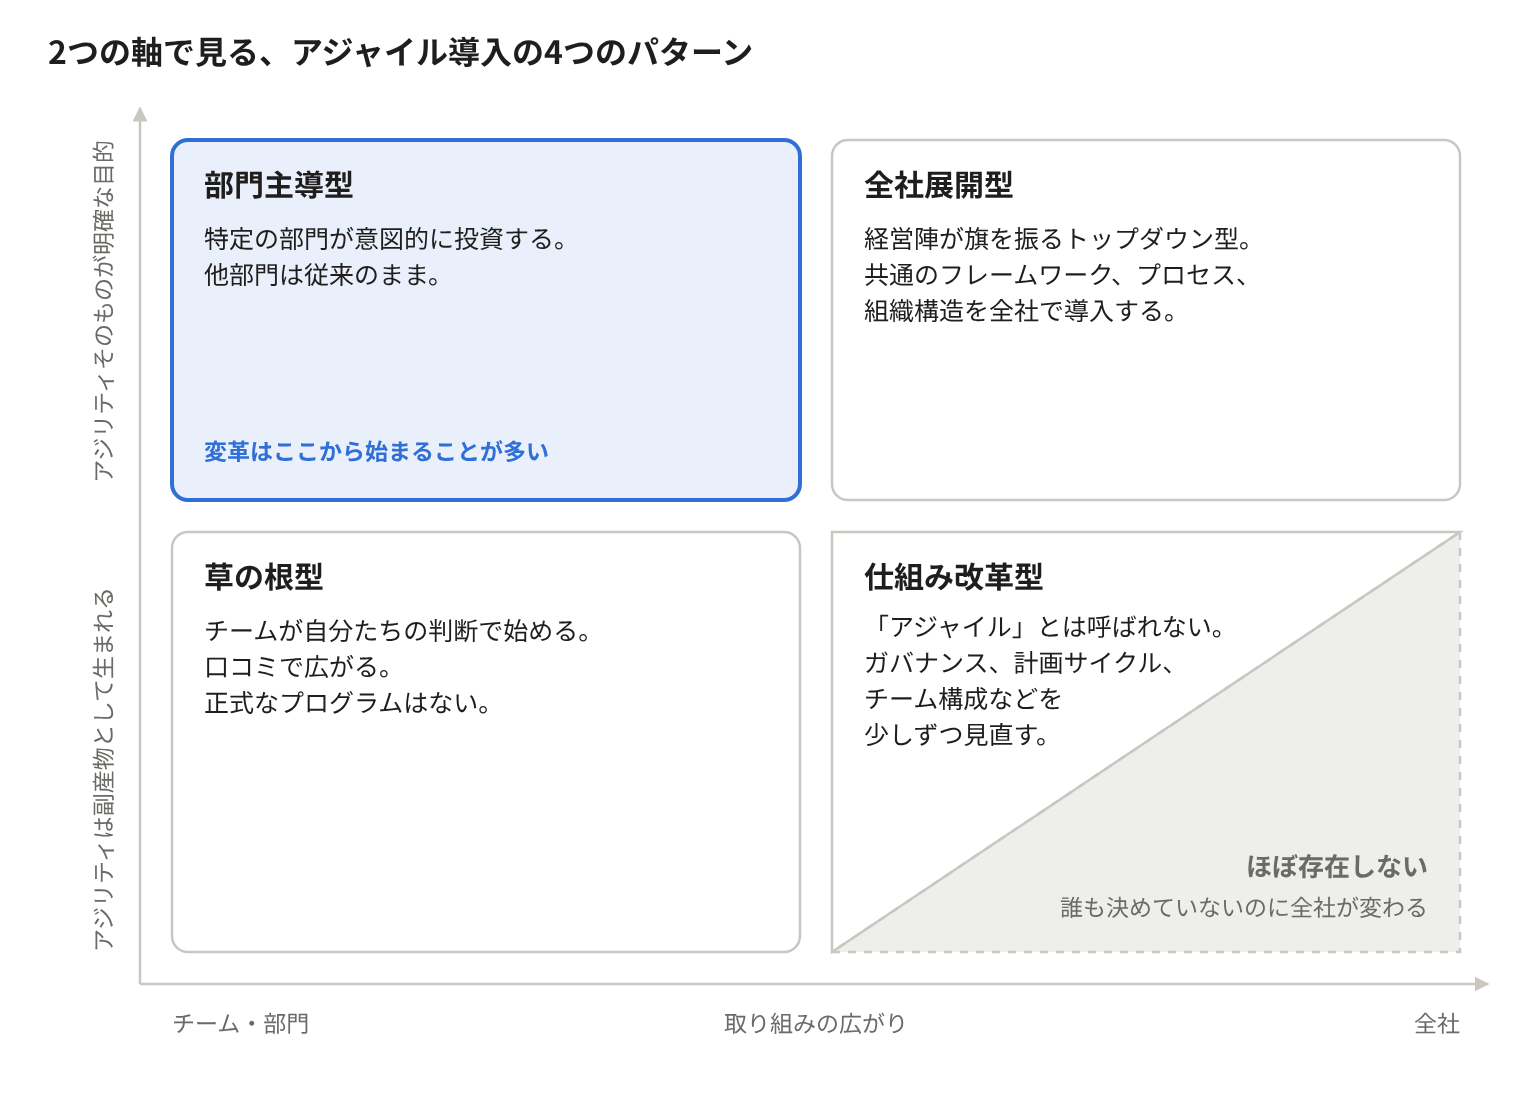1520x1120 pixels.
Task: Click the line ガバナンス、計画サイクル、
Action: coord(1019,663)
